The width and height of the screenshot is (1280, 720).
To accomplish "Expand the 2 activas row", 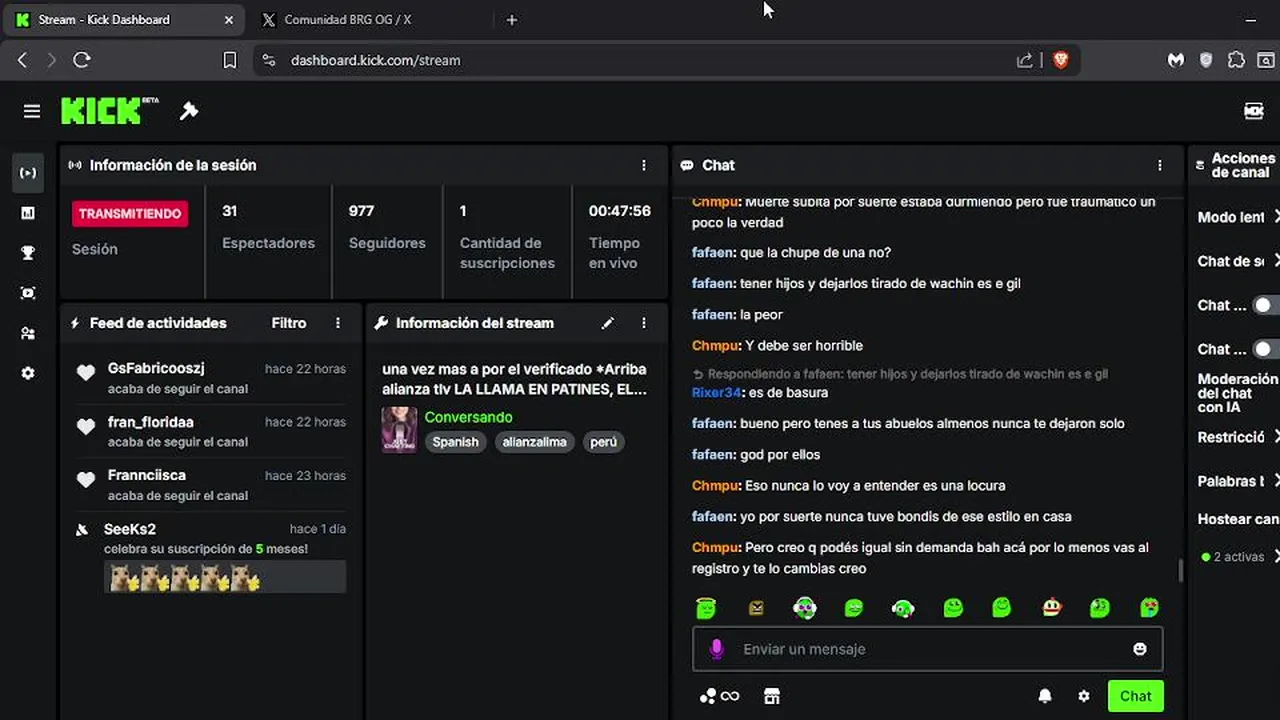I will [x=1240, y=557].
